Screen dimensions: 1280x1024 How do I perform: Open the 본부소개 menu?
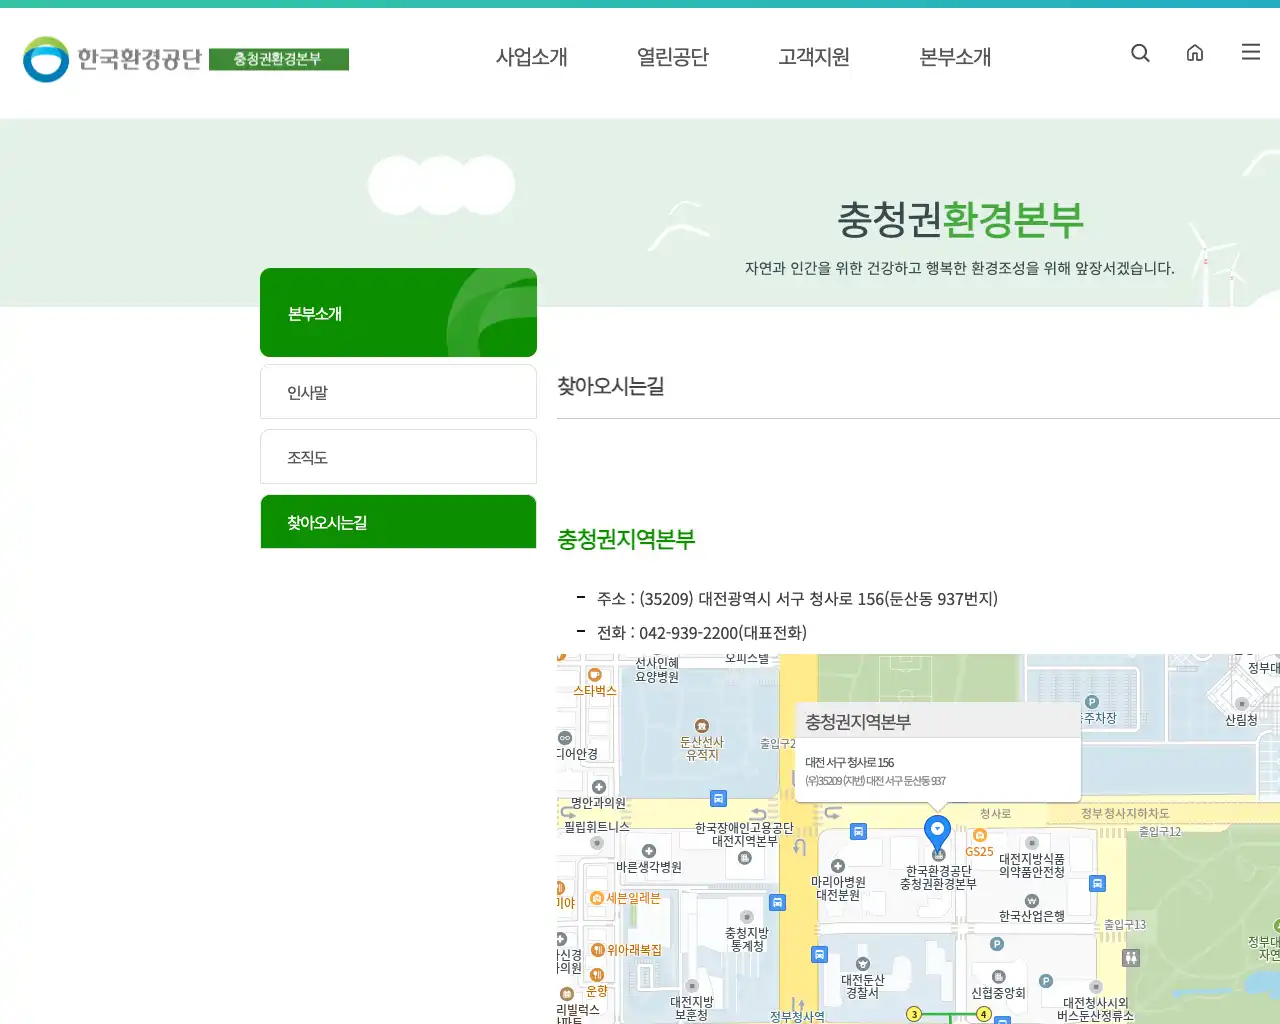pyautogui.click(x=953, y=57)
